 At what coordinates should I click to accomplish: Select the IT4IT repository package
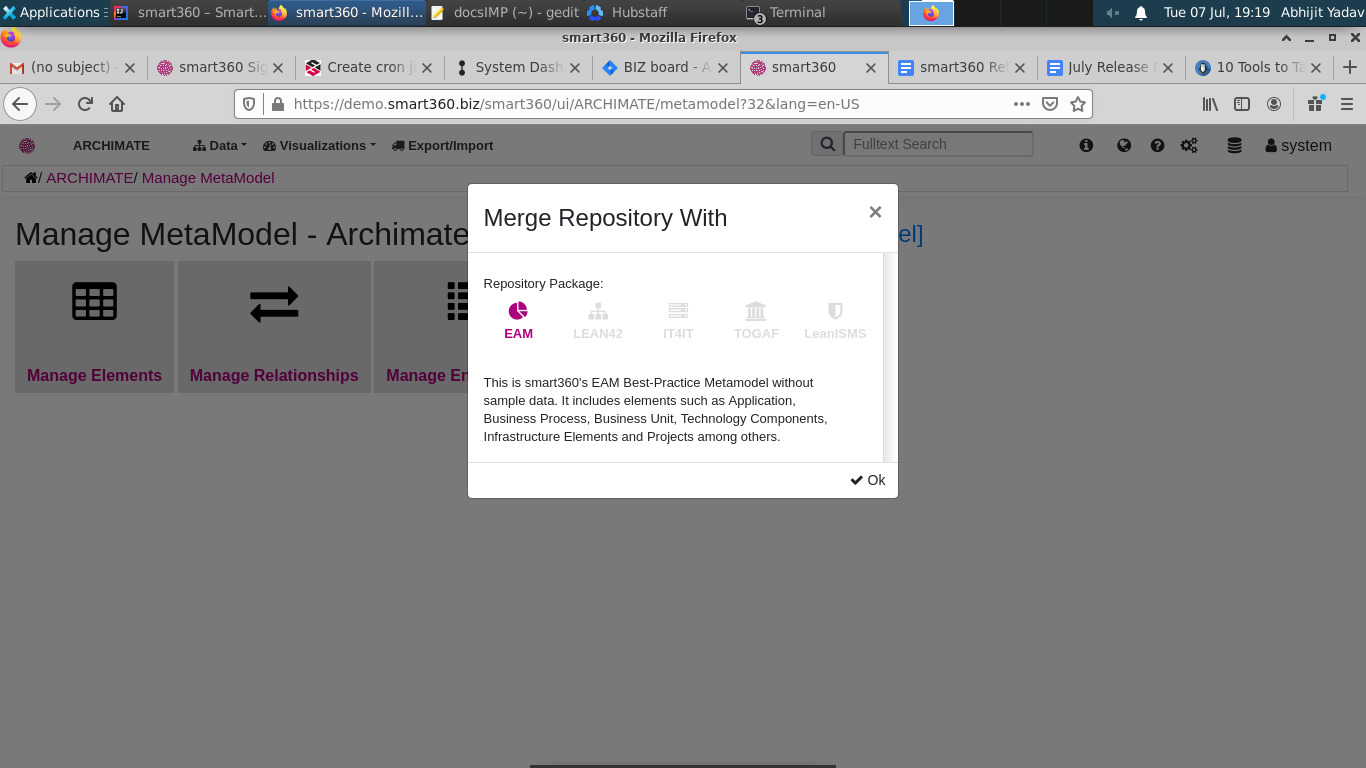(x=678, y=321)
